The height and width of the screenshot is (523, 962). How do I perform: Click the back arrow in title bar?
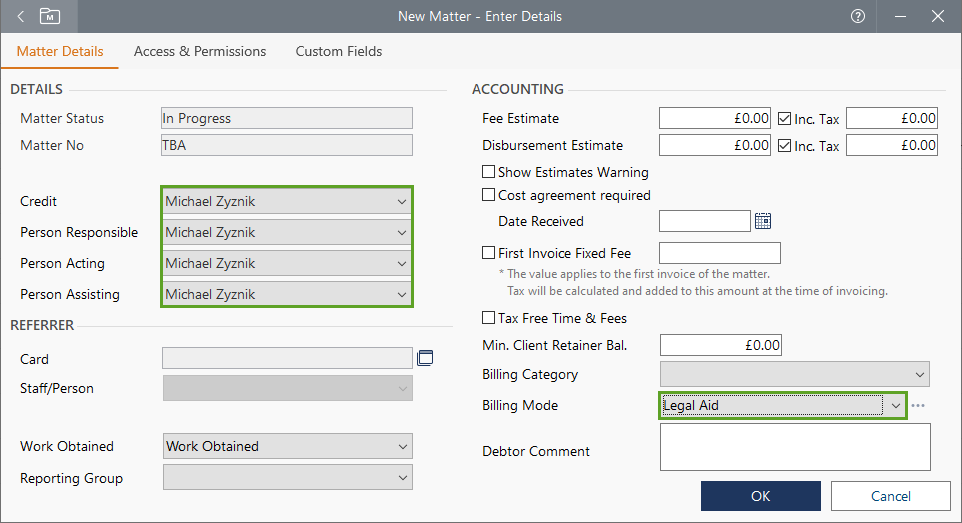click(21, 16)
